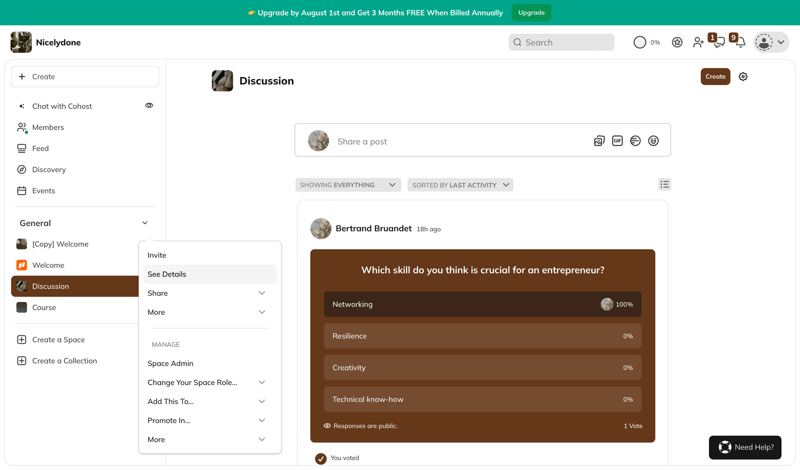Click the brown Create button
This screenshot has height=470, width=800.
click(x=715, y=77)
